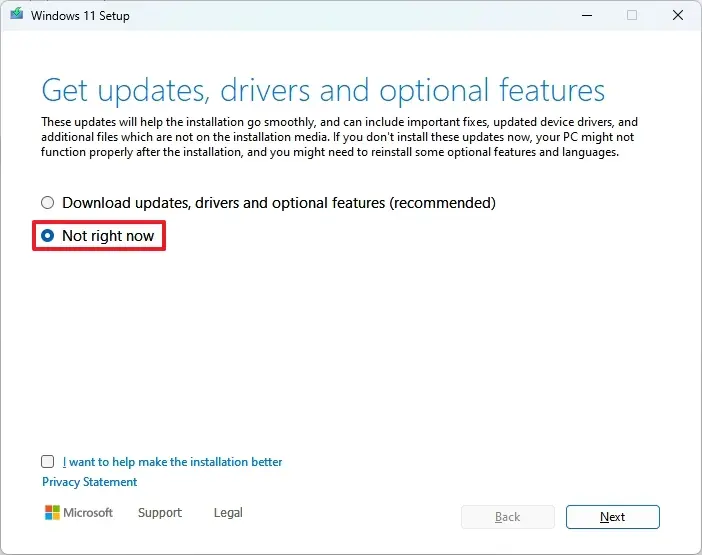Click the Legal link
The height and width of the screenshot is (555, 702).
click(228, 512)
